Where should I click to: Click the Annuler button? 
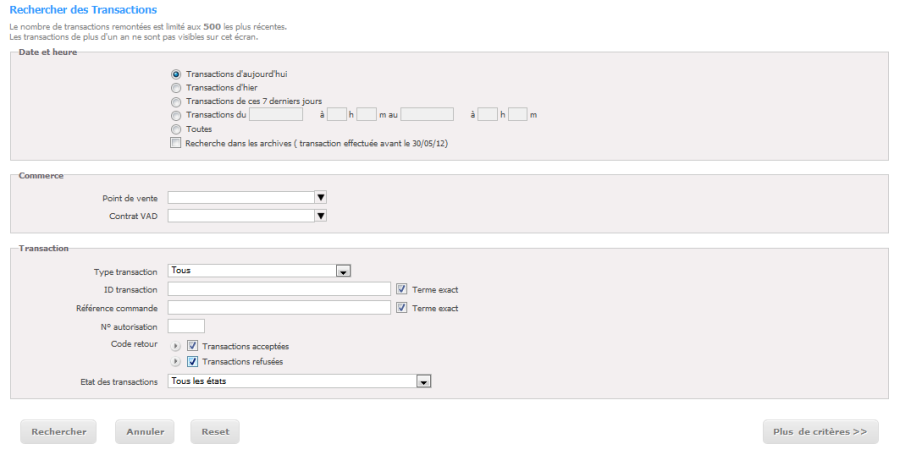coord(145,431)
